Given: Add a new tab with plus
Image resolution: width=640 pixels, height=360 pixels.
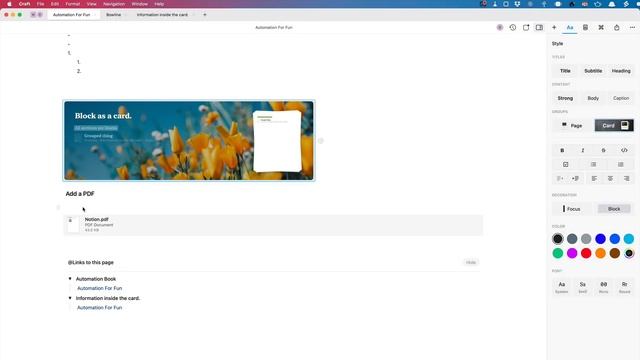Looking at the screenshot, I should (204, 15).
